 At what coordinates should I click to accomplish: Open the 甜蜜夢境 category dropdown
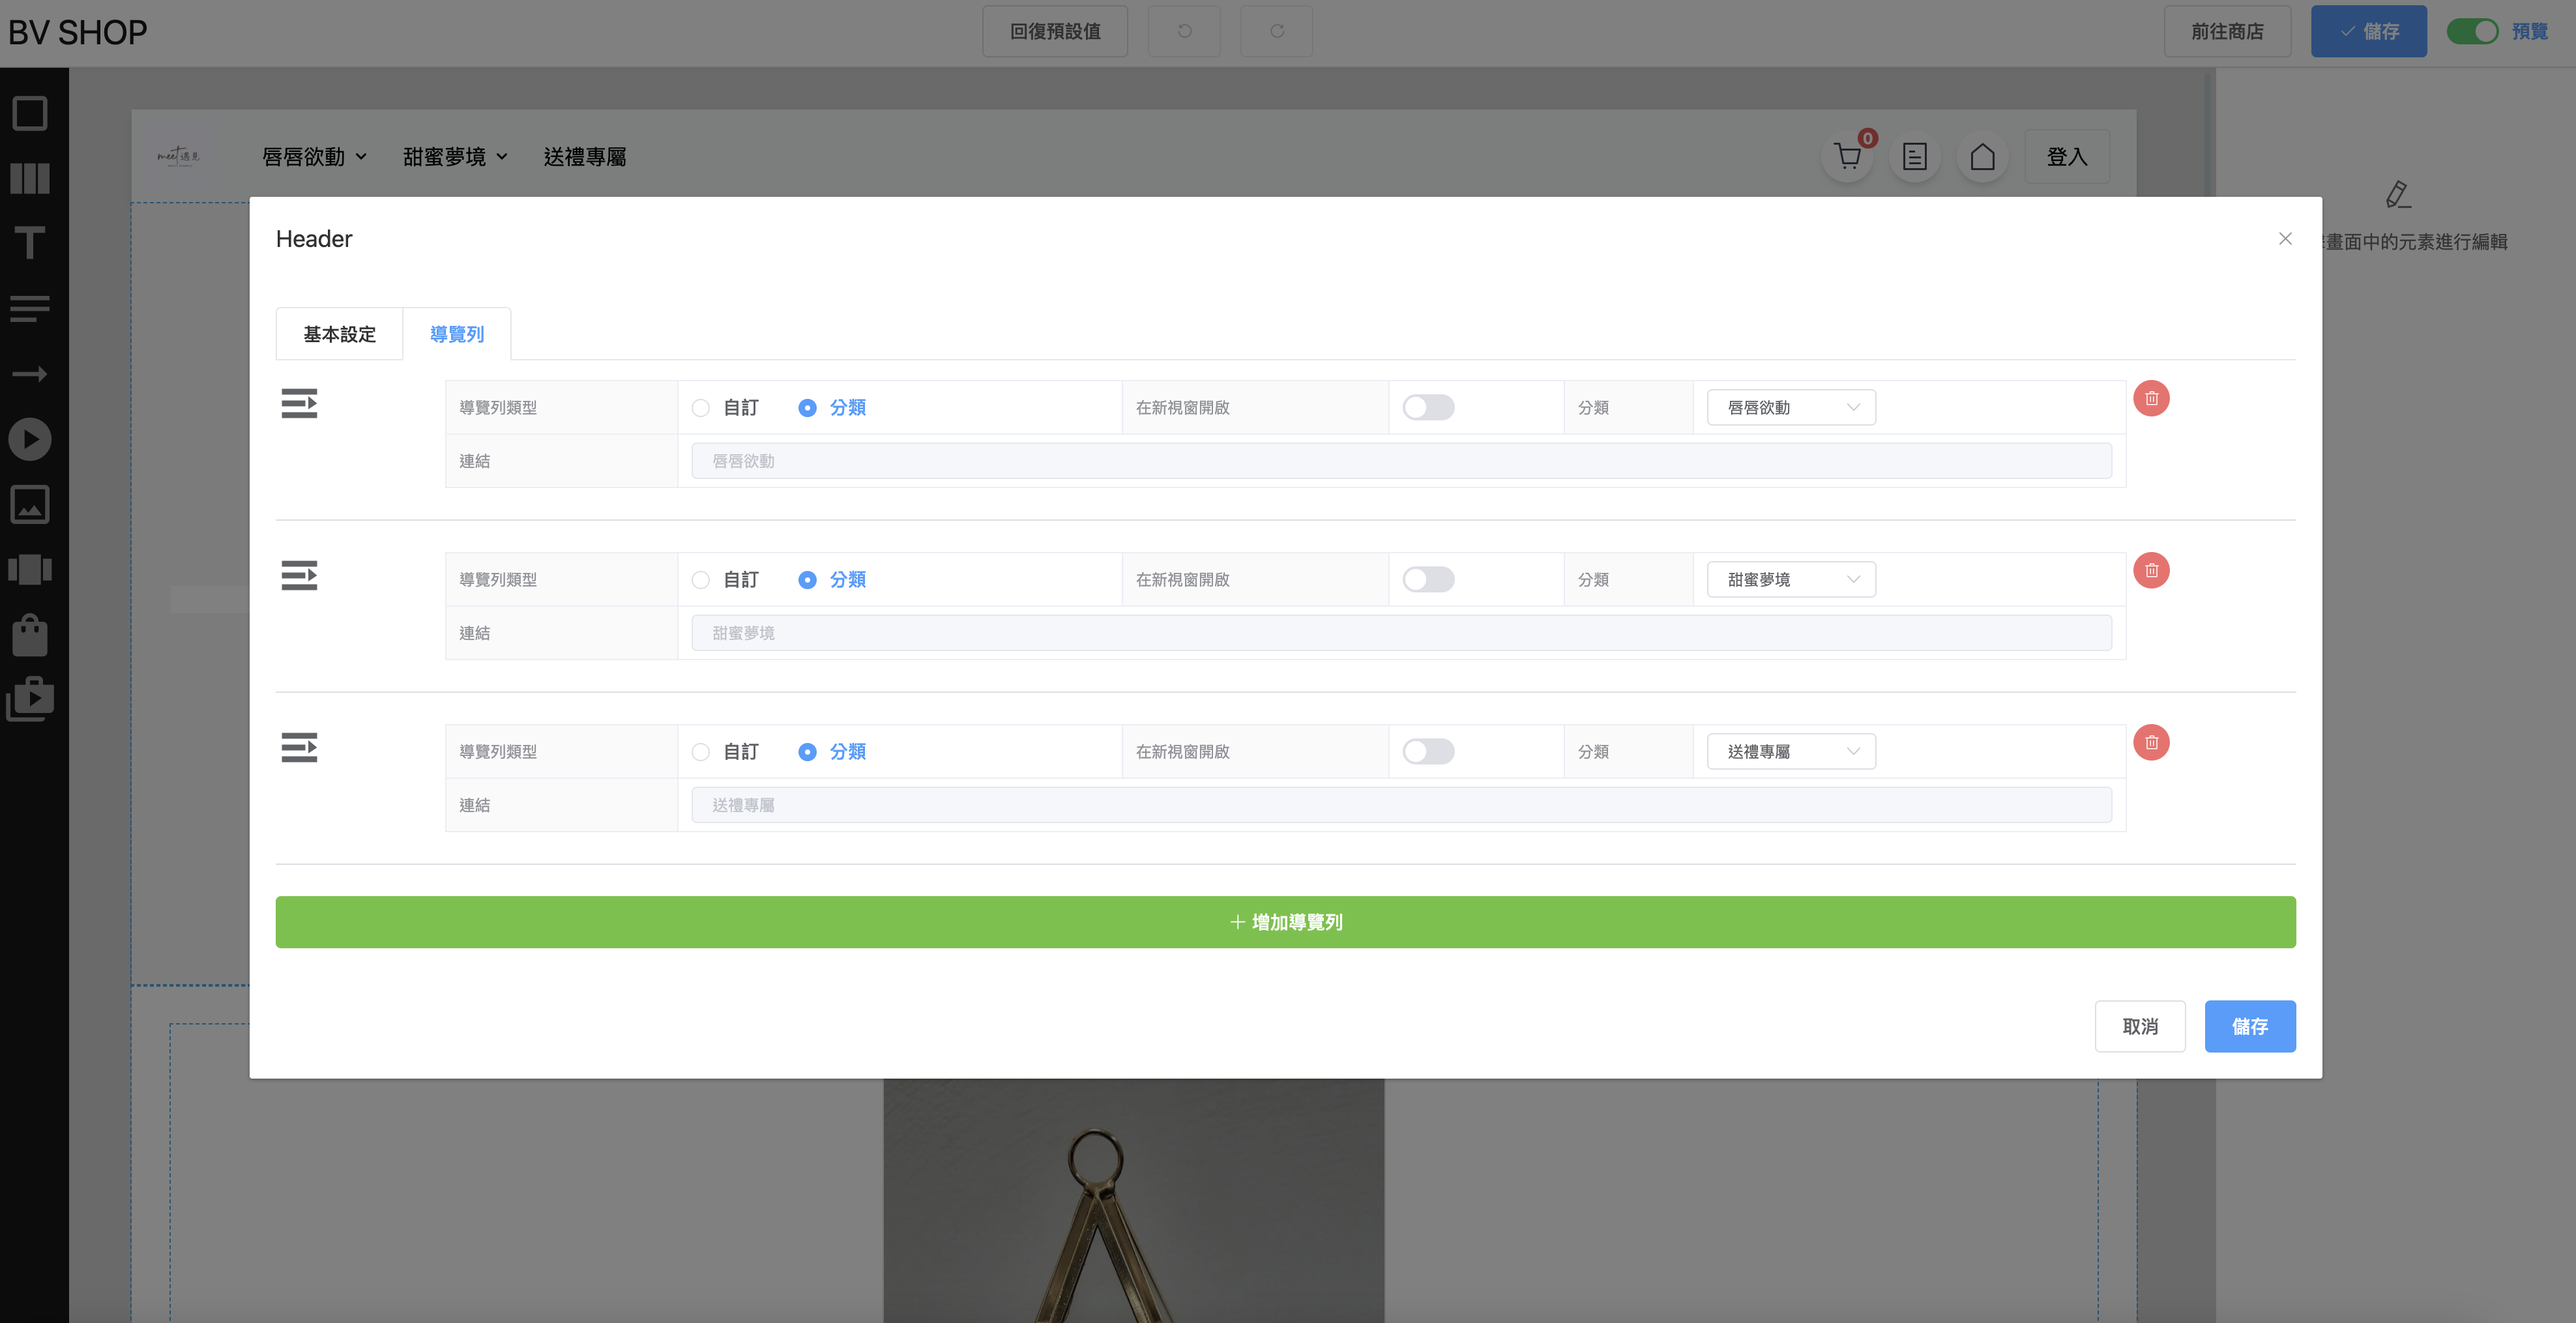(x=1791, y=579)
